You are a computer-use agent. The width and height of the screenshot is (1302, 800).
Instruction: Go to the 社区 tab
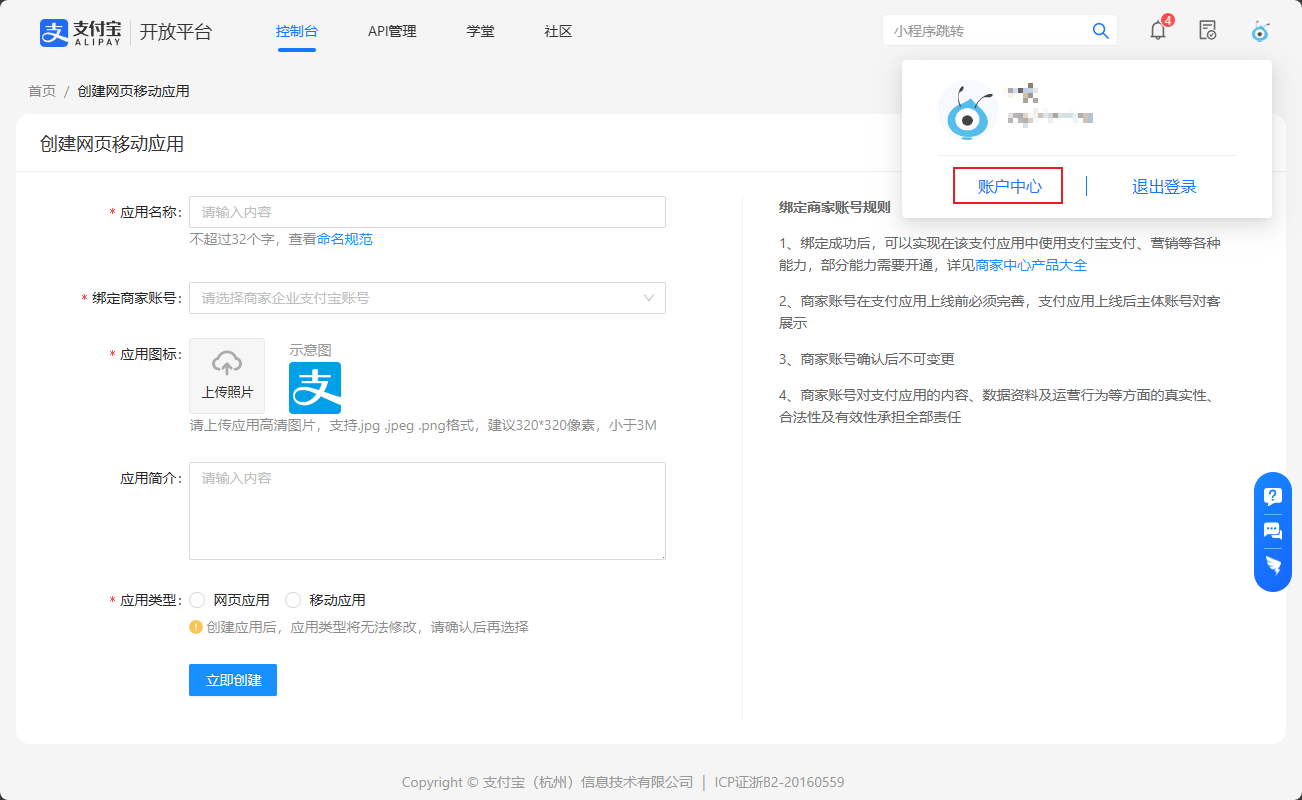[x=558, y=31]
